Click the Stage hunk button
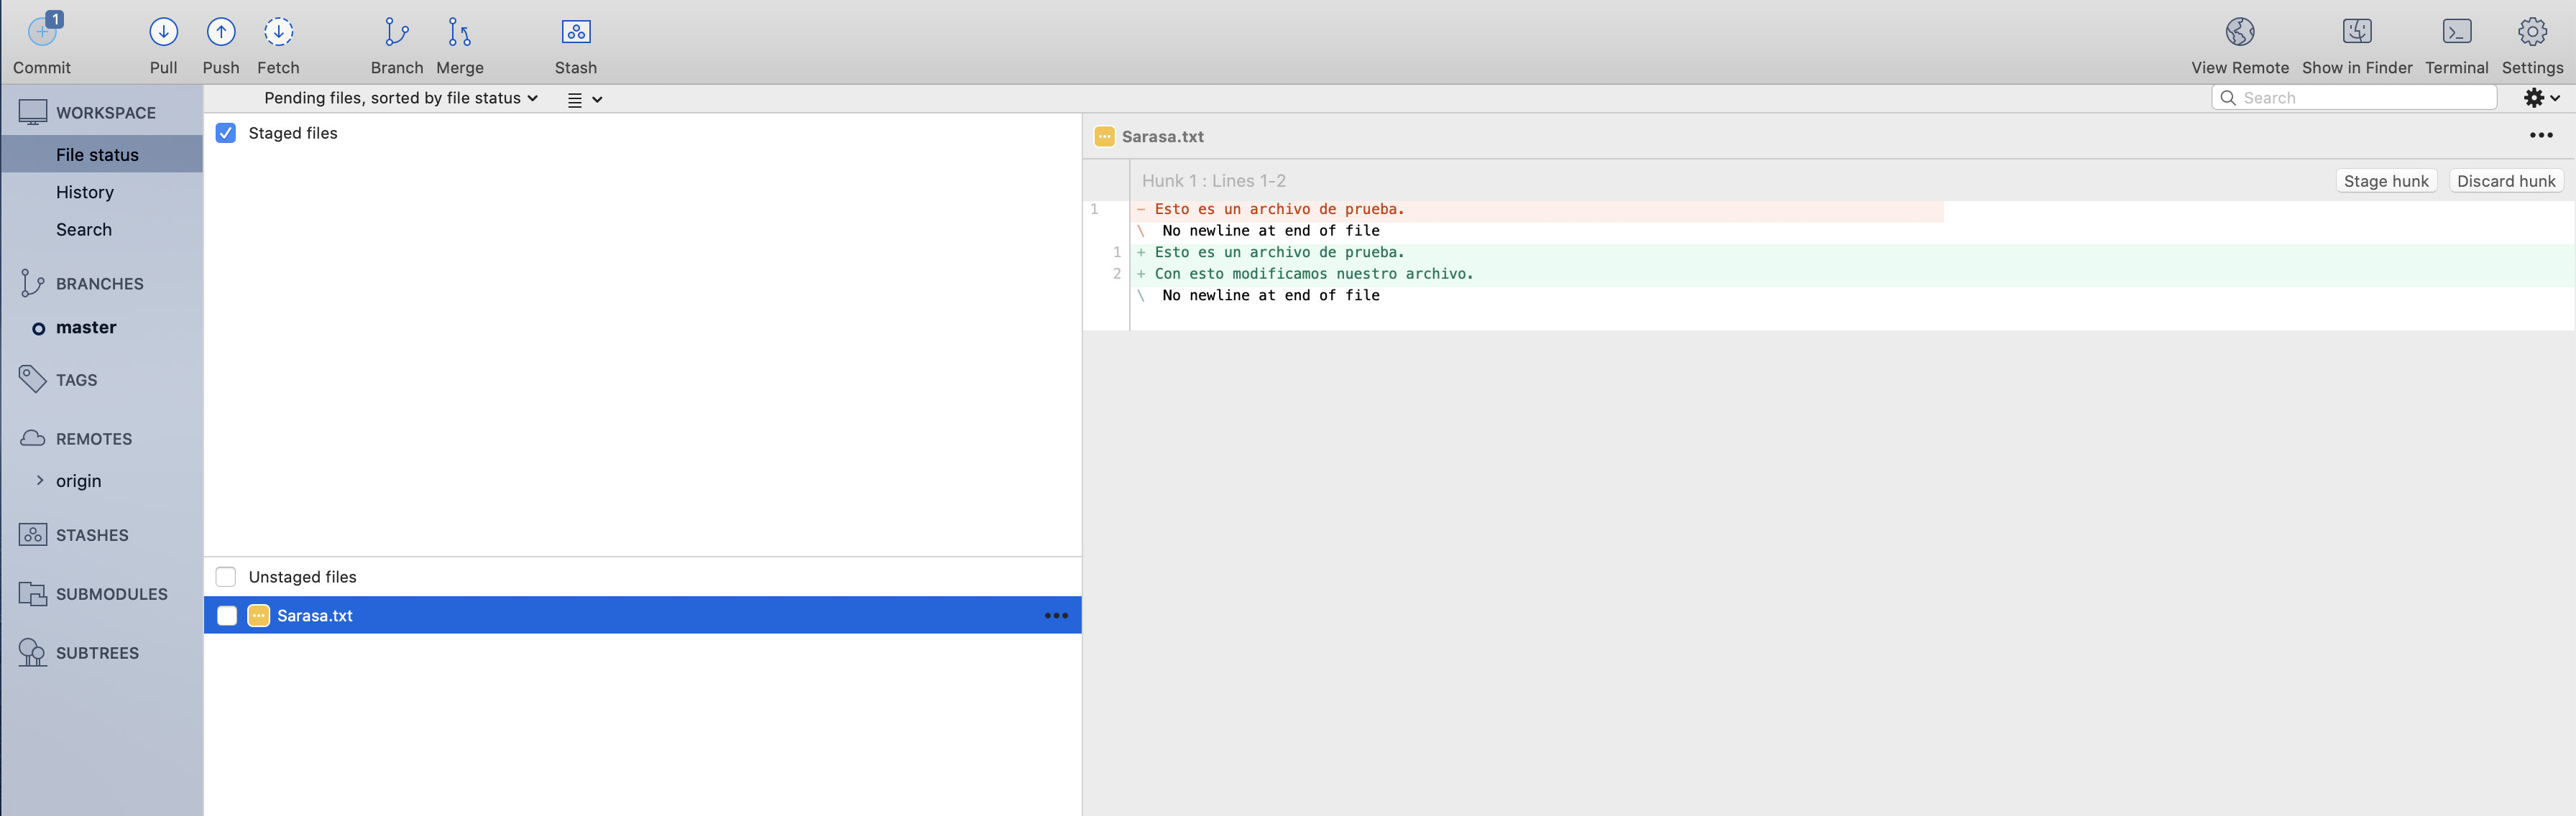 (x=2385, y=181)
